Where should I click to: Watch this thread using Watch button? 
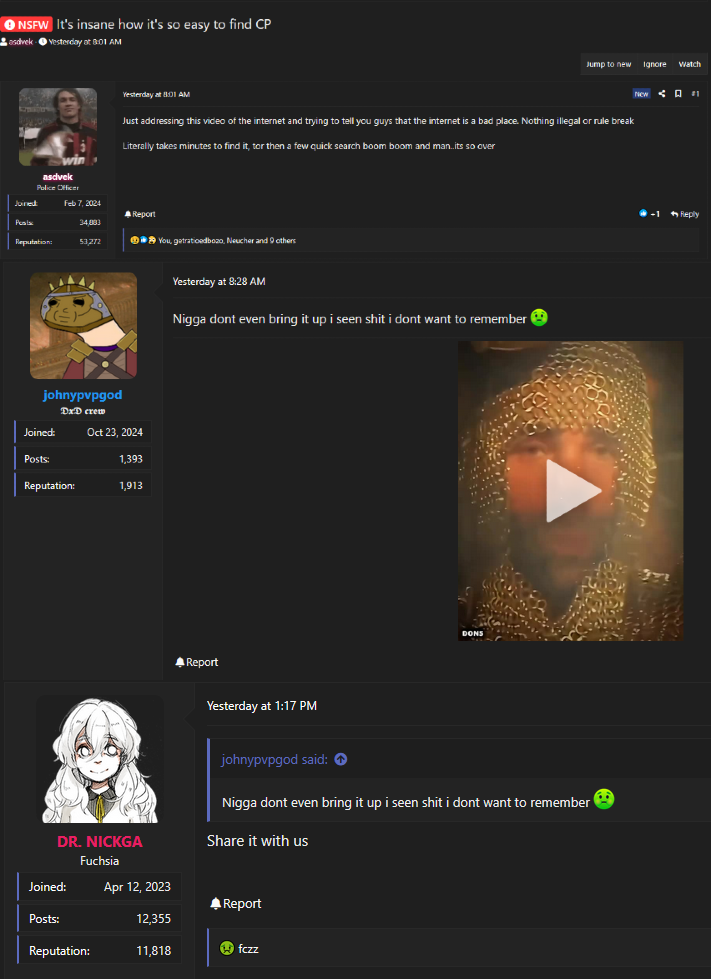pyautogui.click(x=689, y=64)
